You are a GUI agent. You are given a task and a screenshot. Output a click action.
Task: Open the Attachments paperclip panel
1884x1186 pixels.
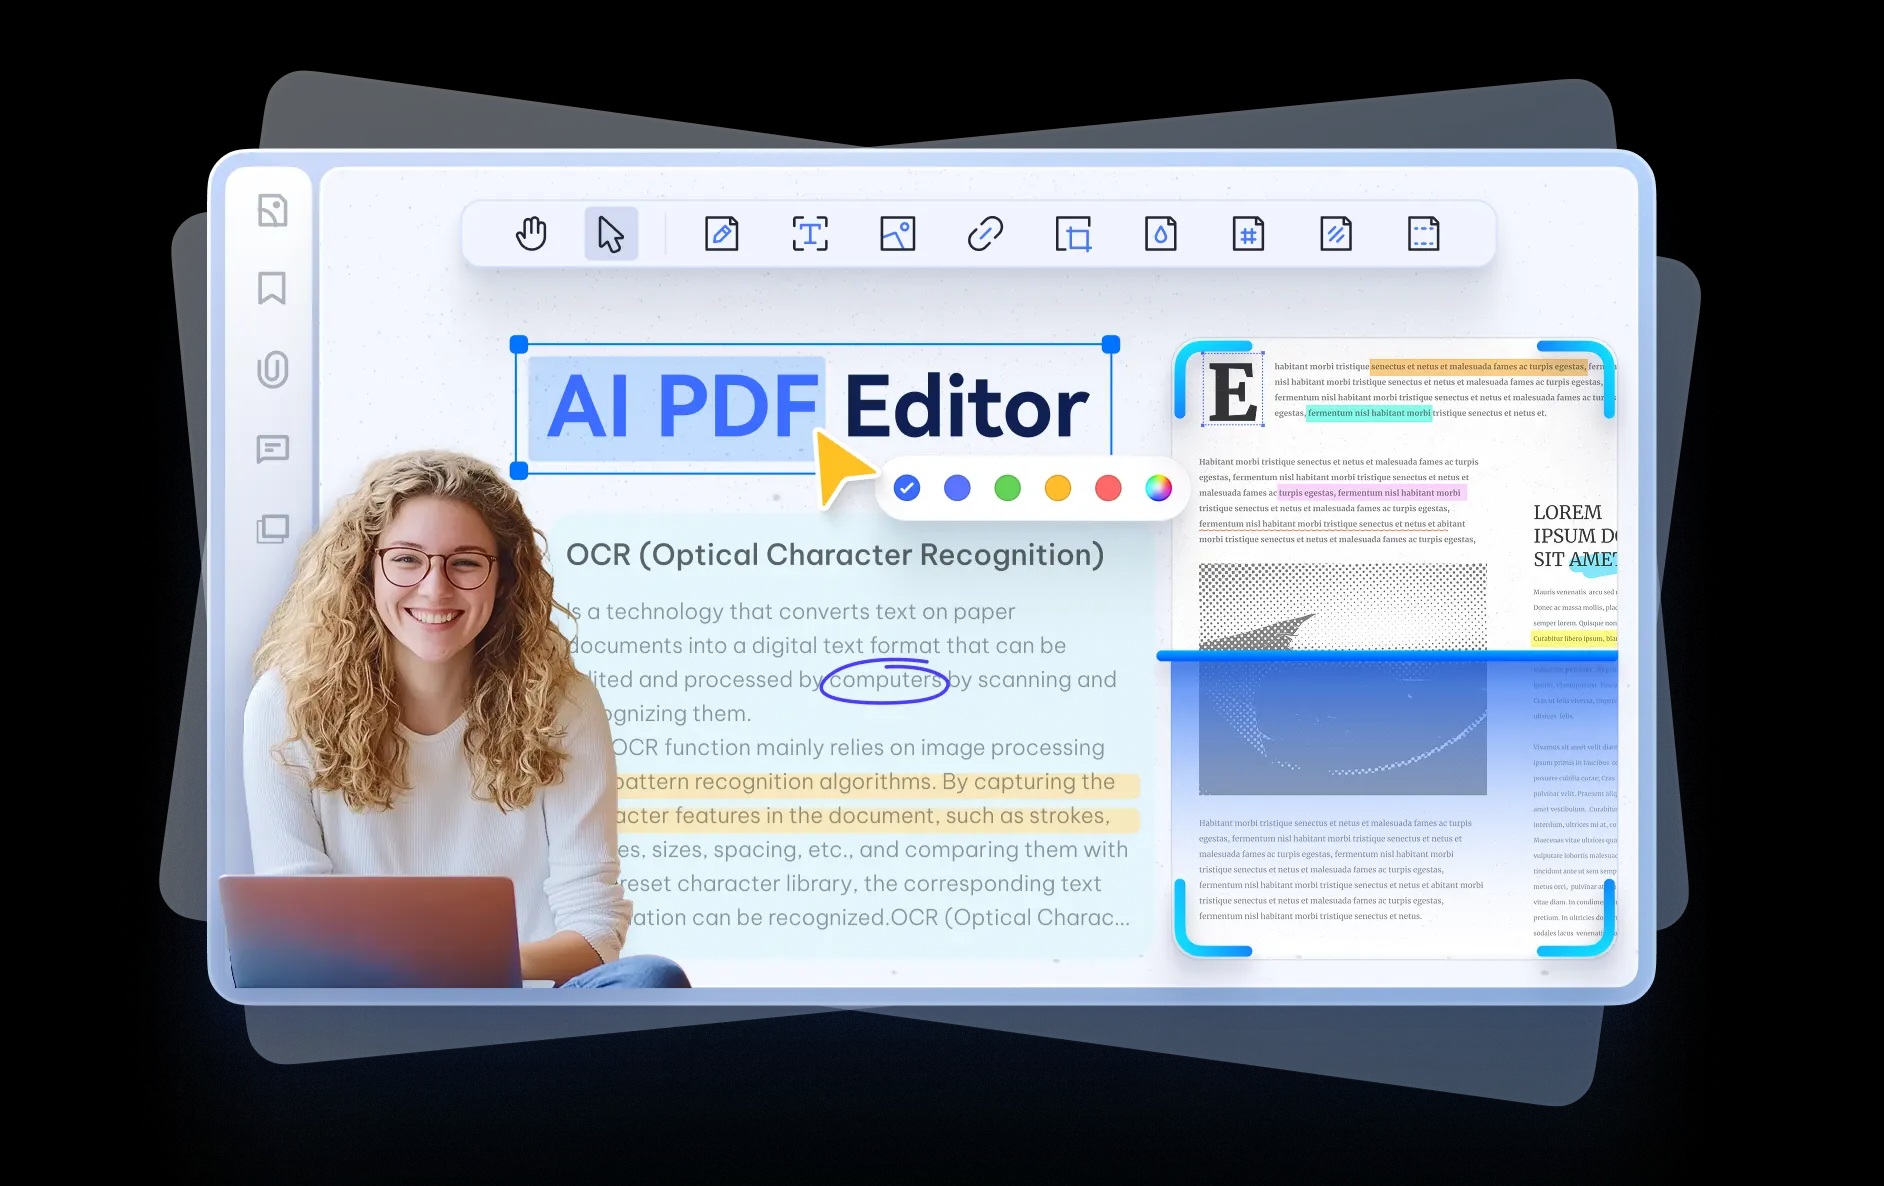click(x=272, y=369)
